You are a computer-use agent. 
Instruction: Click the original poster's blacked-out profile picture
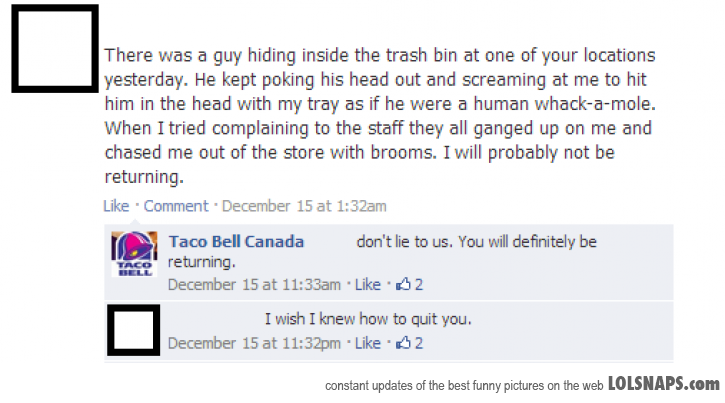click(x=55, y=49)
